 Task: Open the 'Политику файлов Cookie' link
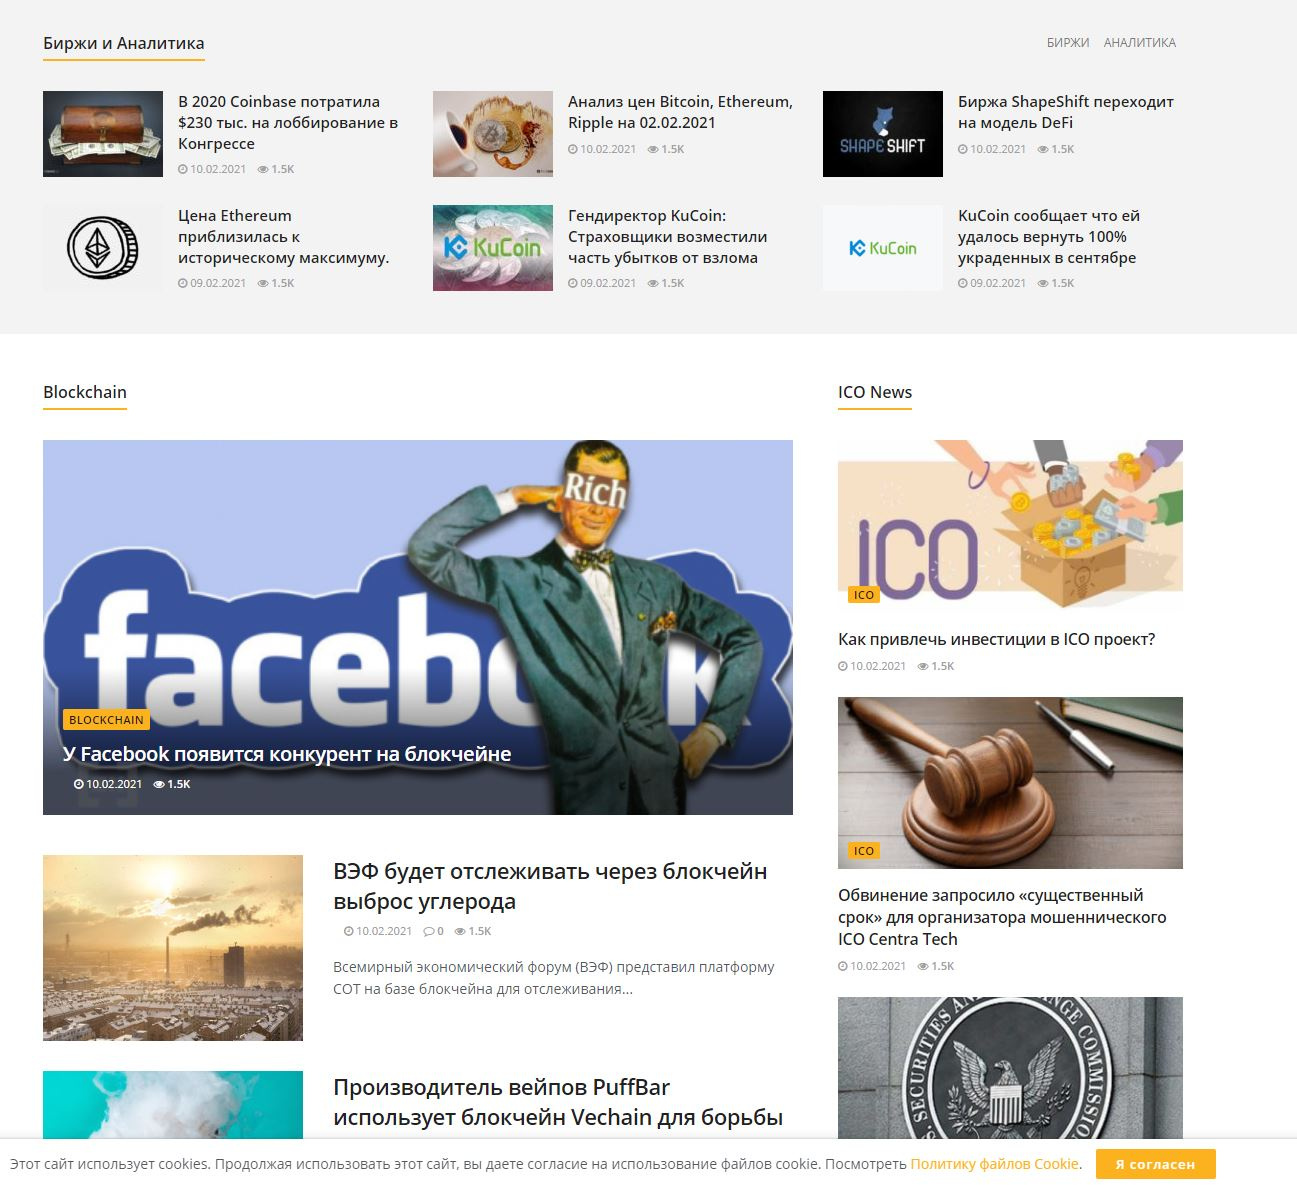point(994,1164)
